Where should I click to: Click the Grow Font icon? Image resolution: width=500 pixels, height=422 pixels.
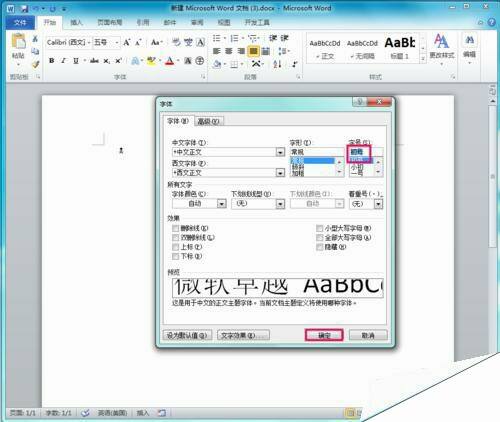pos(126,42)
